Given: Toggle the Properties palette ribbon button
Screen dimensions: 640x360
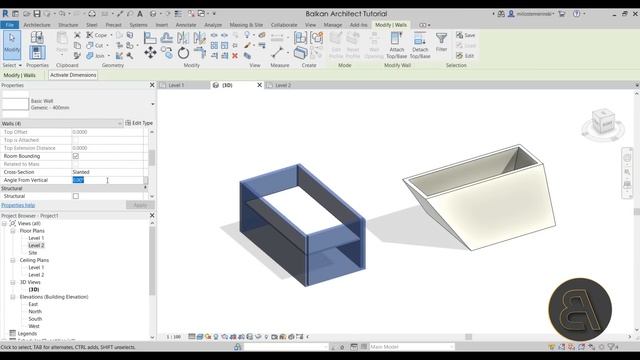Looking at the screenshot, I should click(x=37, y=53).
